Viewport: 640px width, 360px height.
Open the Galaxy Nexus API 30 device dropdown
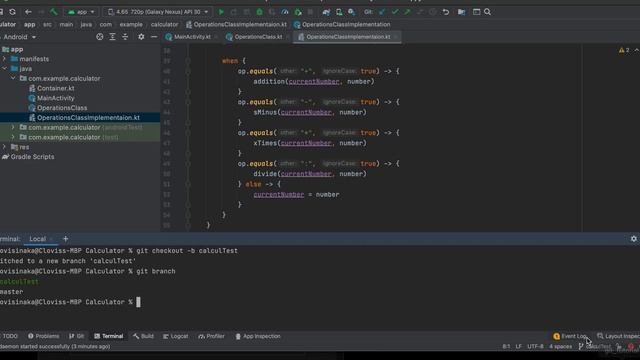pos(158,12)
